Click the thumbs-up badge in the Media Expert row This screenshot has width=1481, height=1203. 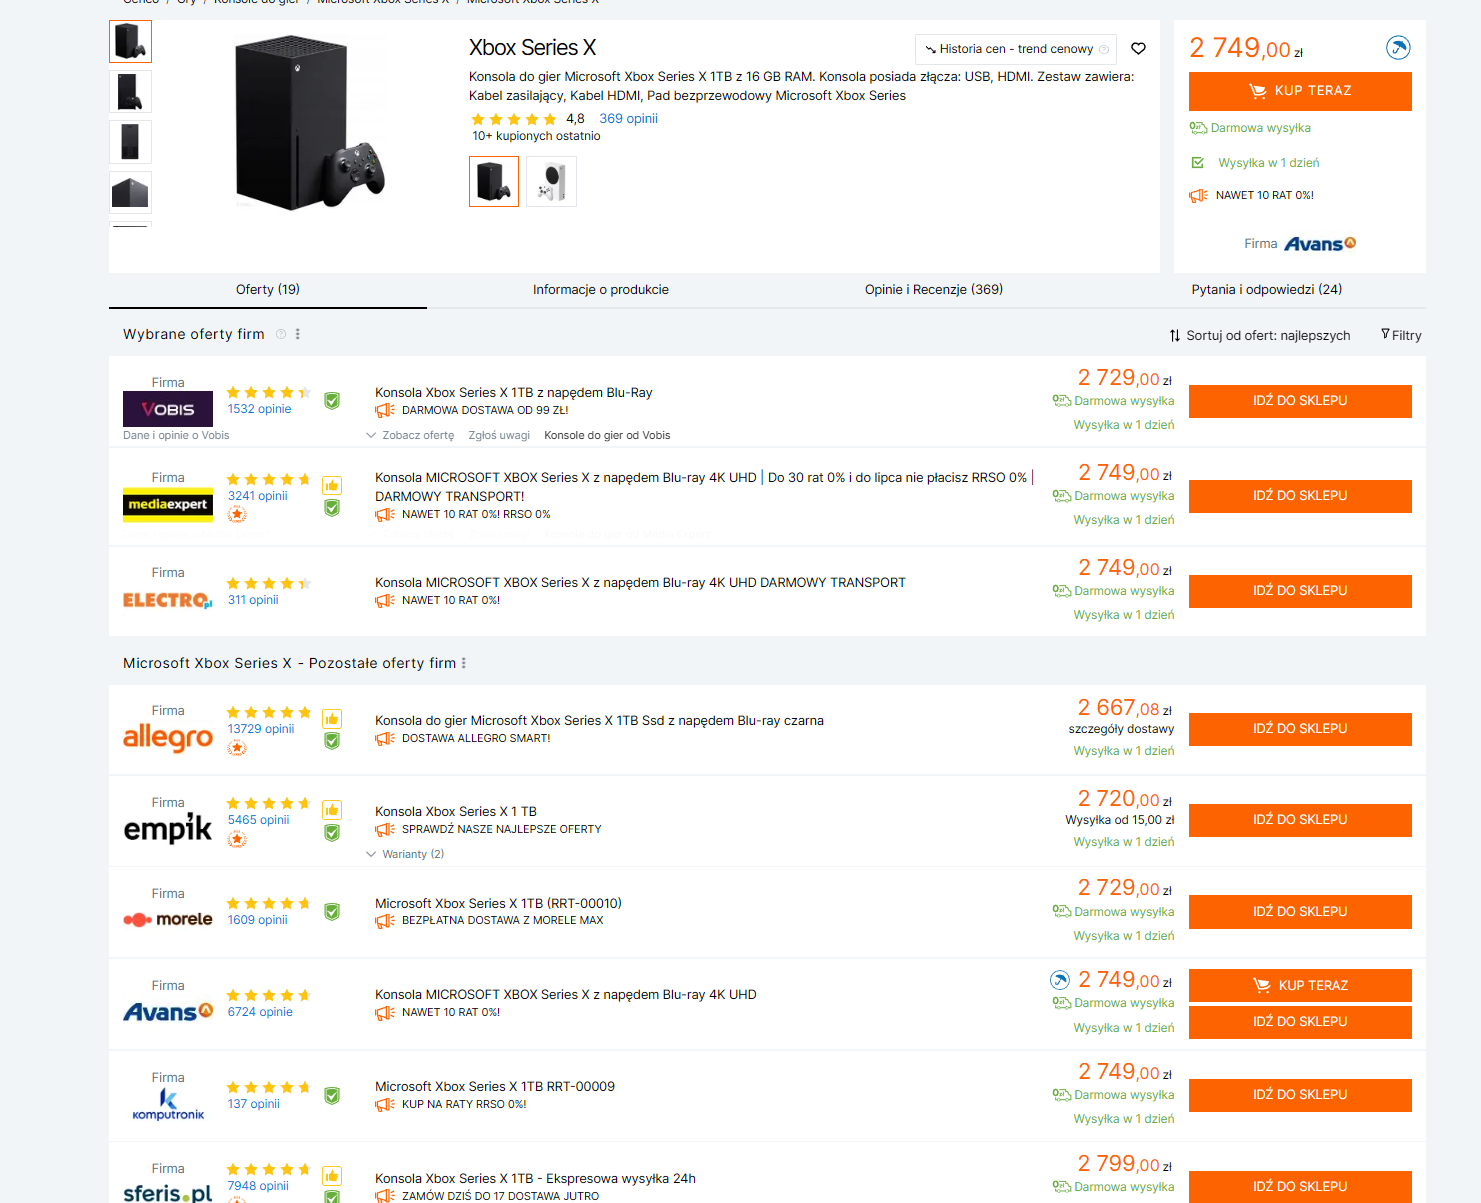pos(332,486)
